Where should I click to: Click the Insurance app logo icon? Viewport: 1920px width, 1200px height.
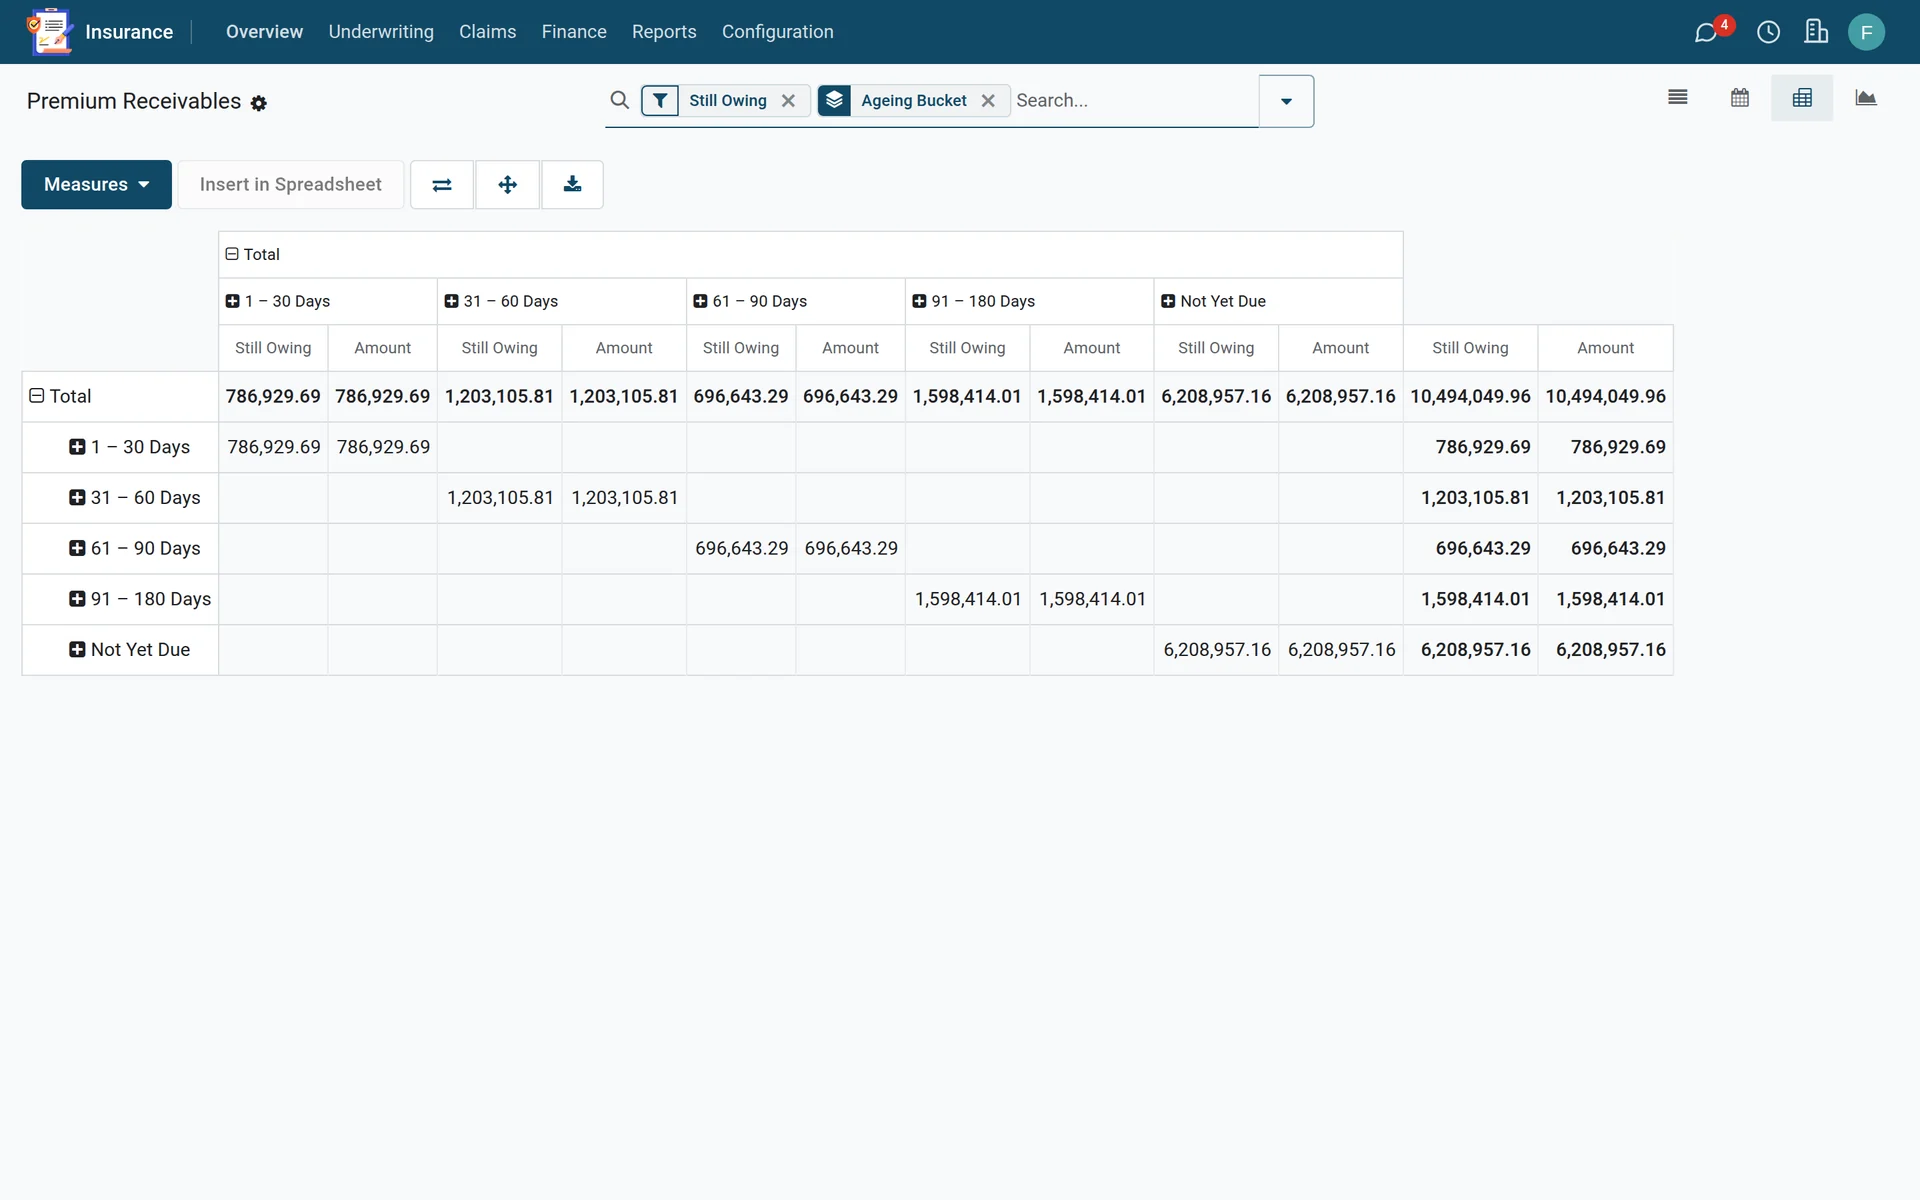click(x=50, y=32)
